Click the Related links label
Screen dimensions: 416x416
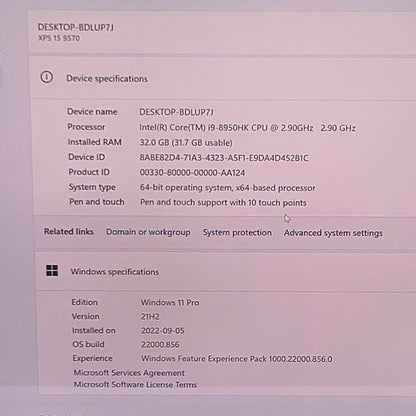tap(69, 231)
